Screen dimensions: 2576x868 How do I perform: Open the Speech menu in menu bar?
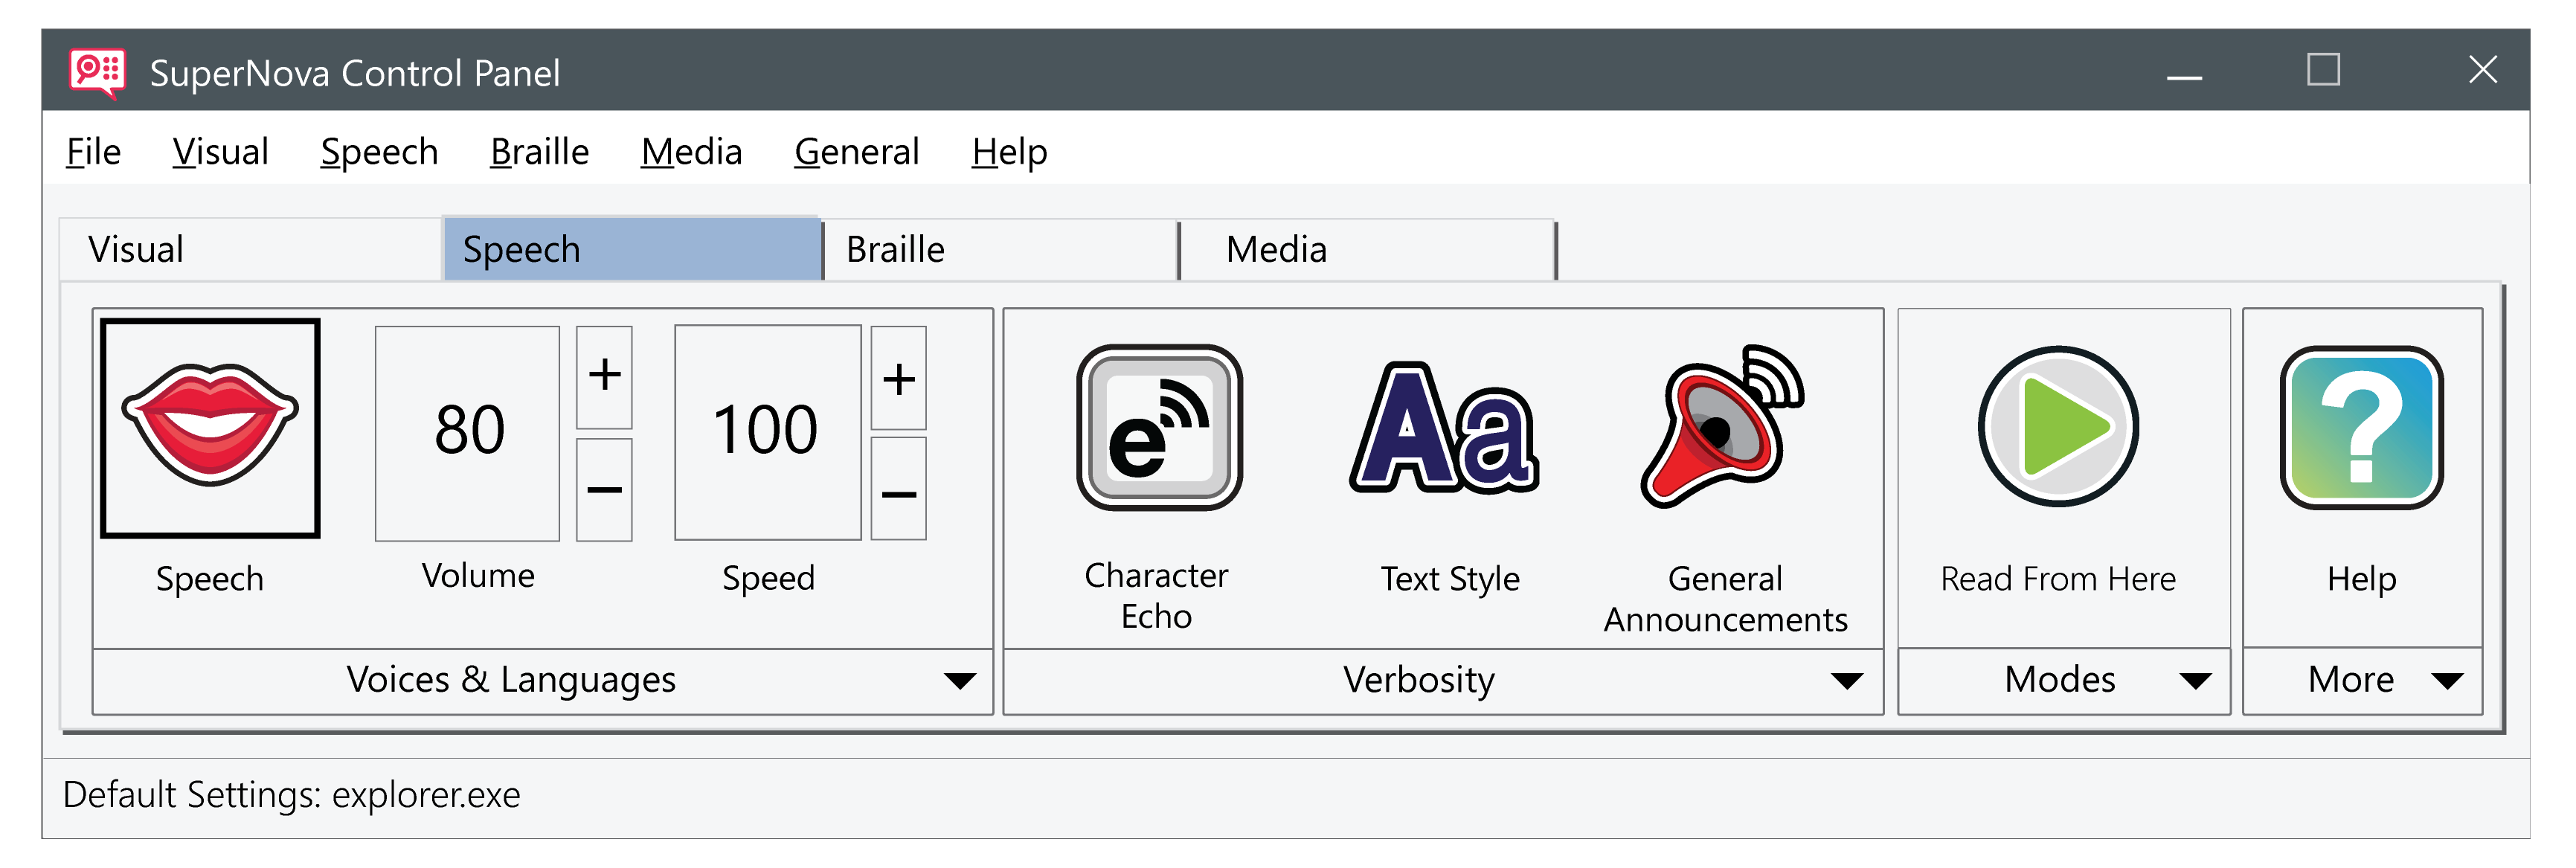tap(379, 152)
